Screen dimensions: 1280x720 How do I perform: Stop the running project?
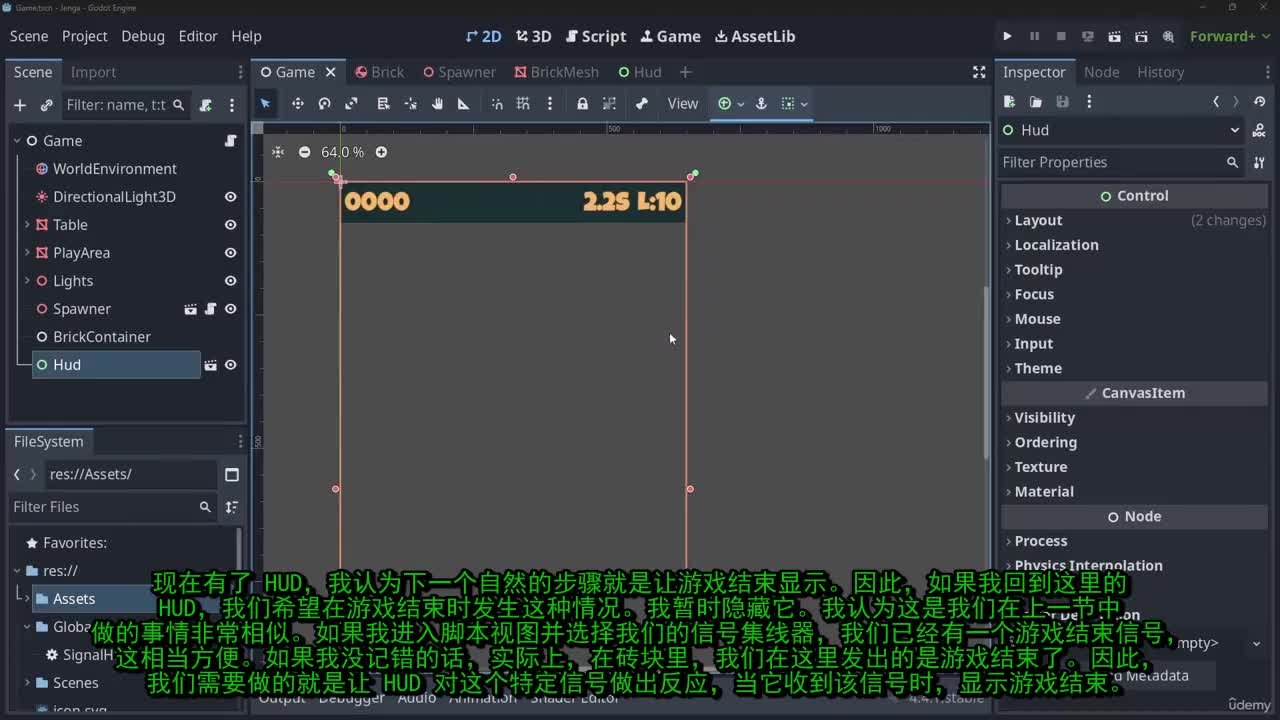(1061, 36)
